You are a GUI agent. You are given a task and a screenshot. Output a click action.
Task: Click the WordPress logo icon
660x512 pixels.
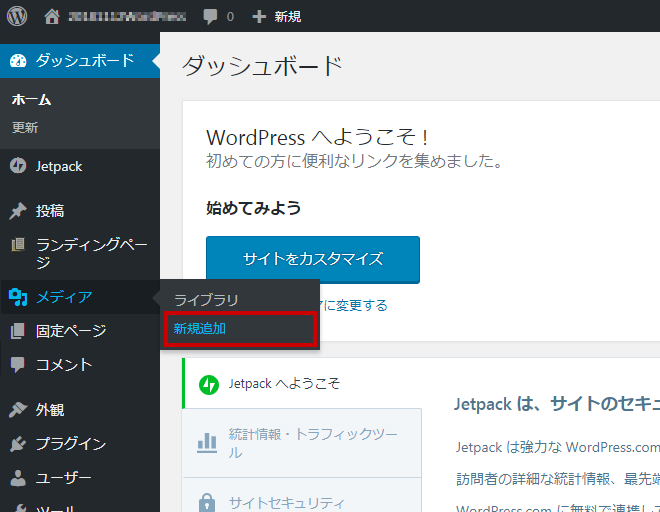click(x=17, y=16)
